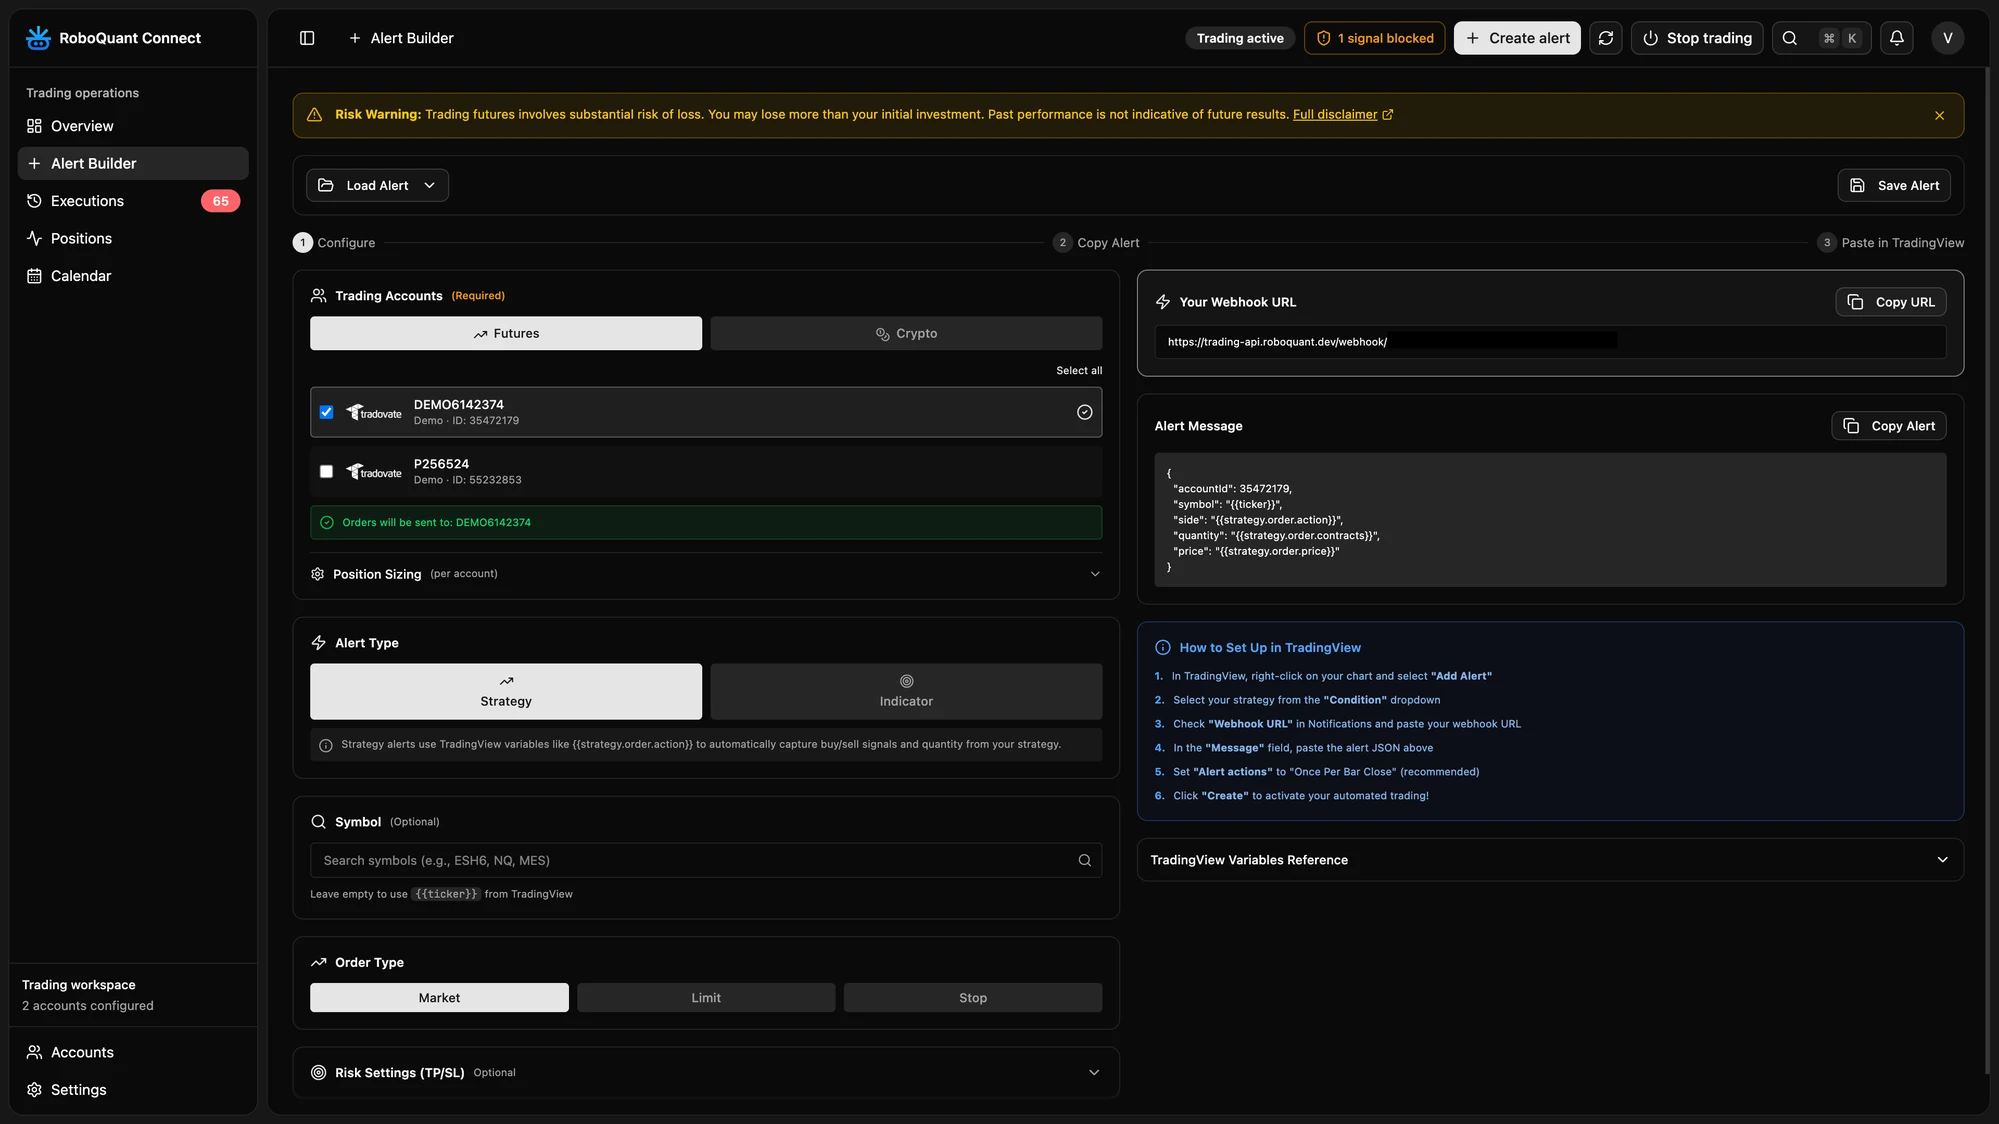Click the DEMO6142374 account check-circle icon
The width and height of the screenshot is (1999, 1124).
[x=1084, y=412]
